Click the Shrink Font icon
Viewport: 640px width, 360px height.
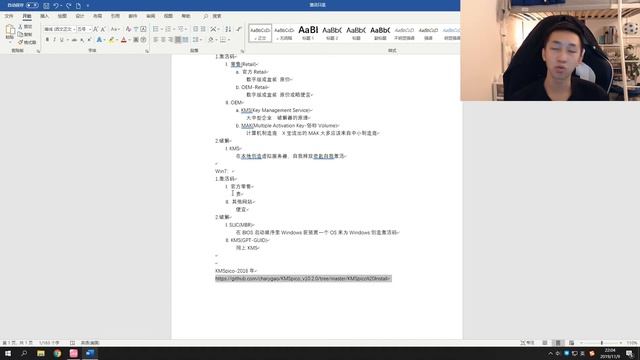tap(103, 29)
